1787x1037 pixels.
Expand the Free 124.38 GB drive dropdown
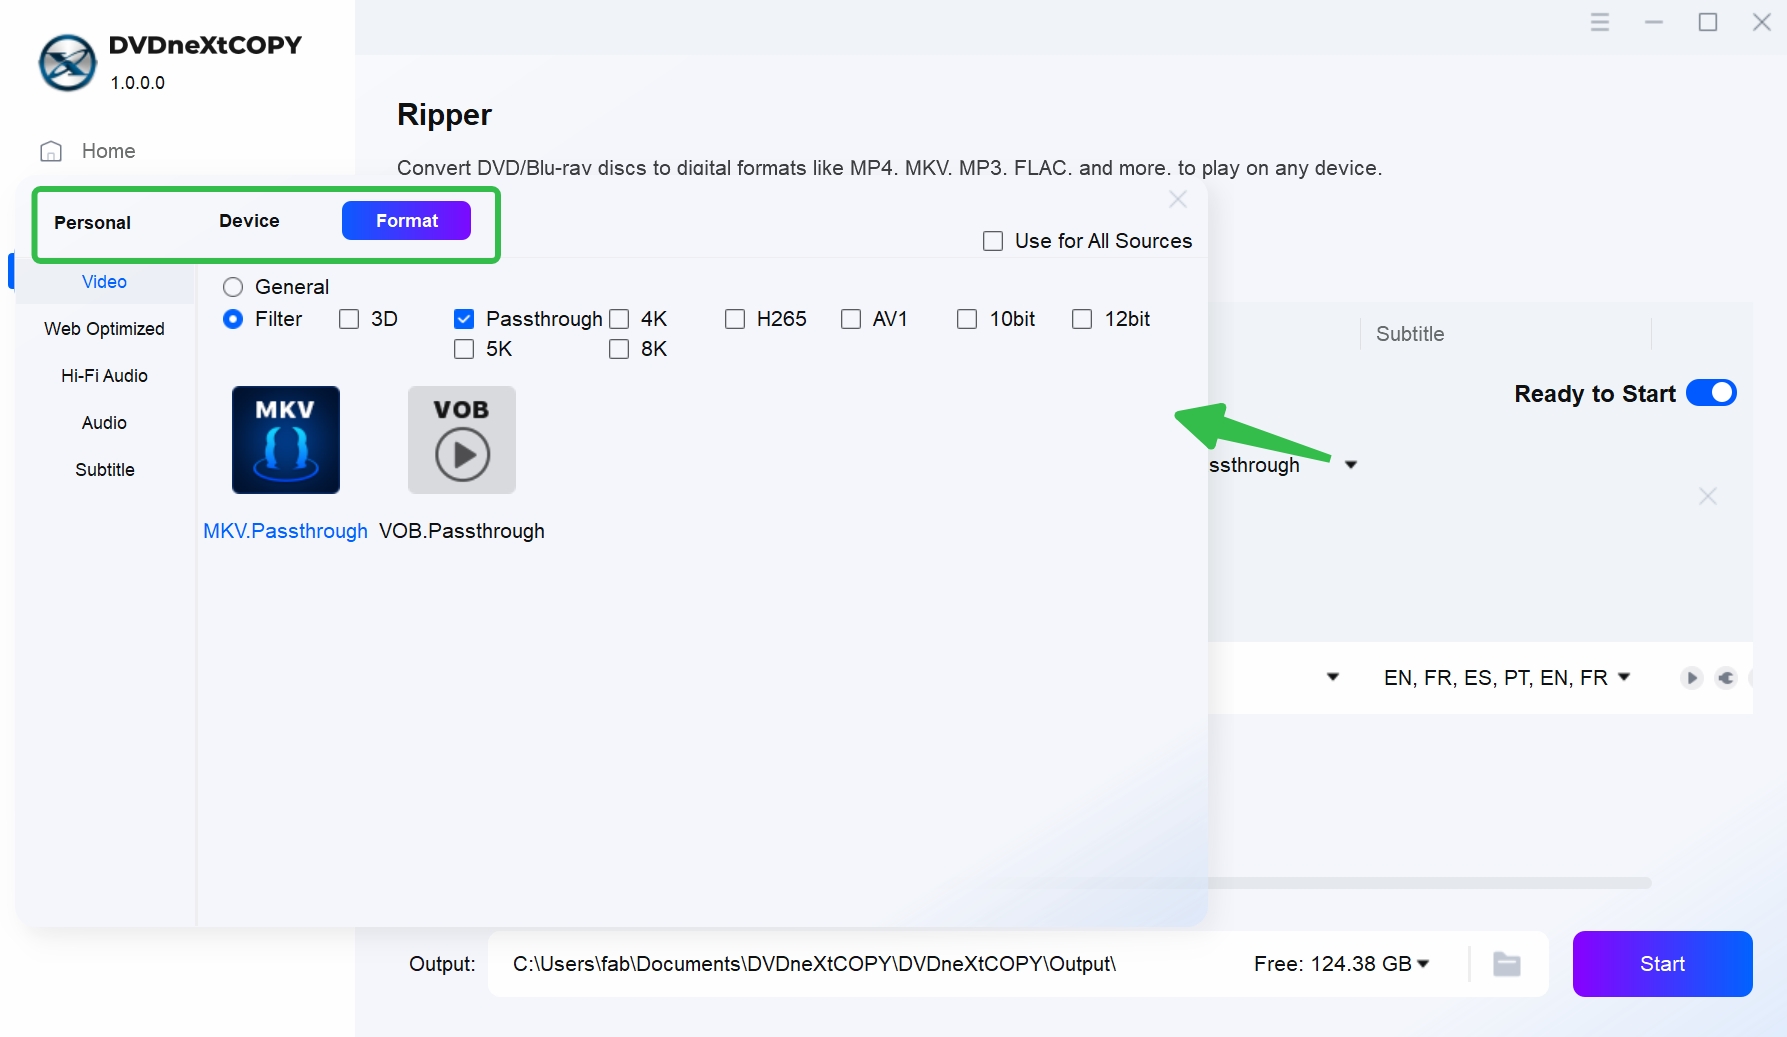click(x=1423, y=964)
